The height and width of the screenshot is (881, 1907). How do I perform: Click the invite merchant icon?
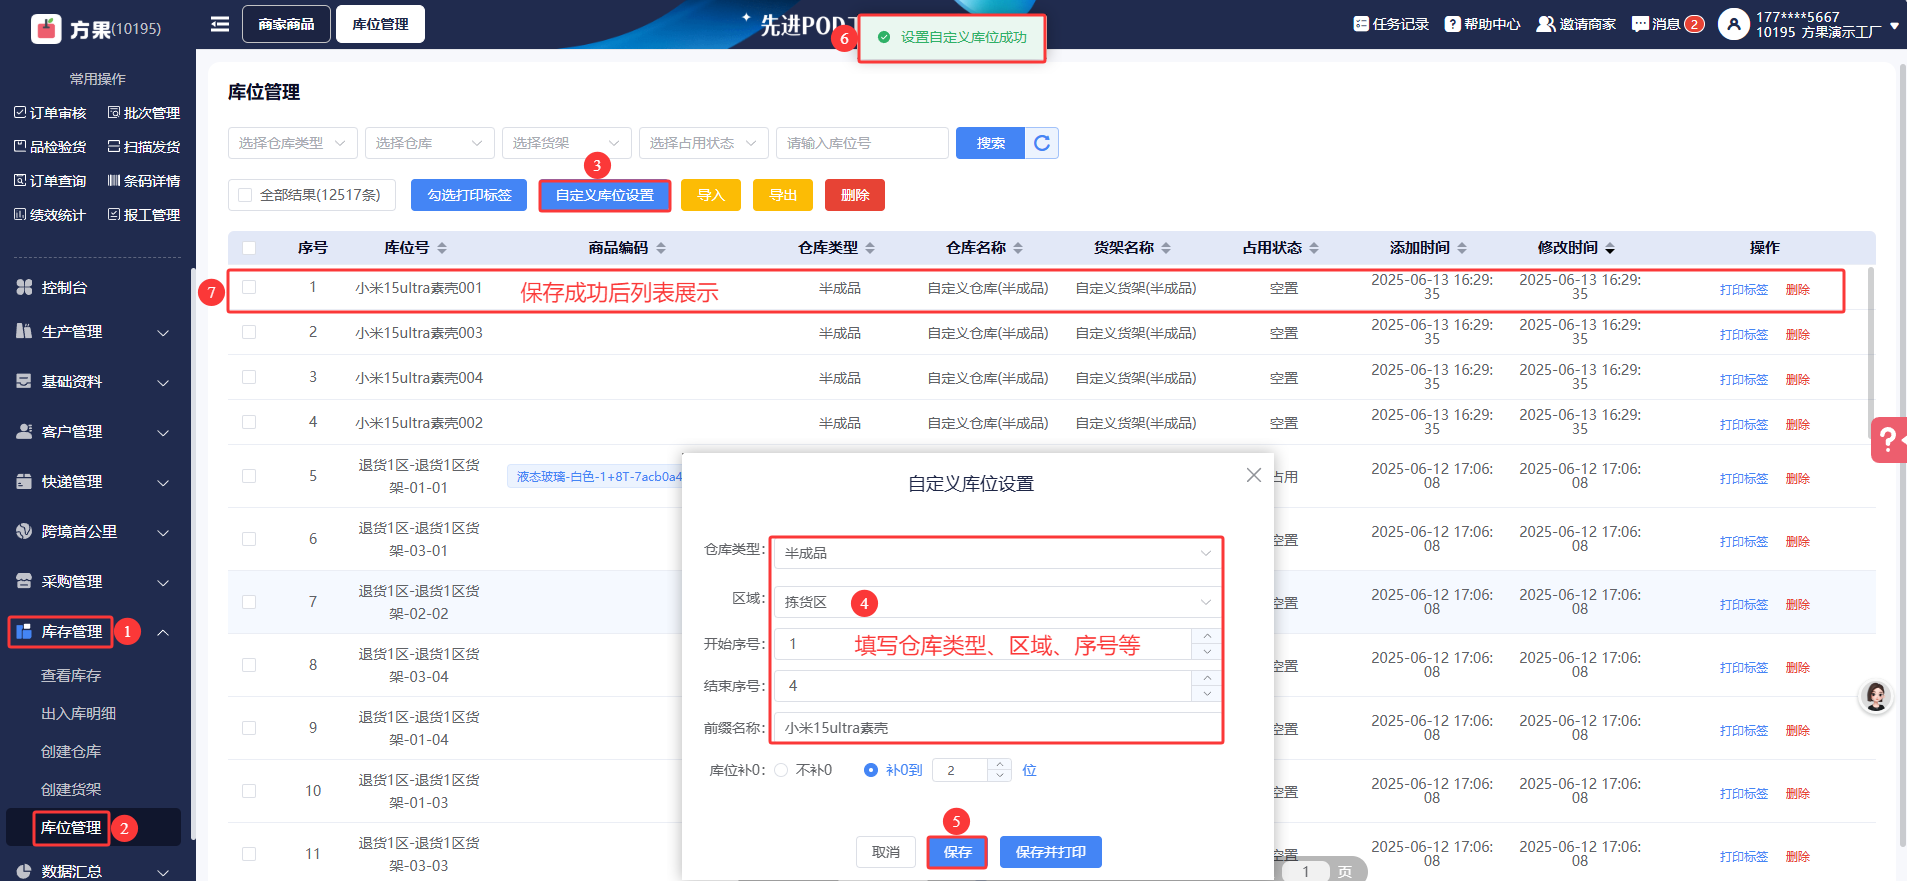pyautogui.click(x=1546, y=24)
